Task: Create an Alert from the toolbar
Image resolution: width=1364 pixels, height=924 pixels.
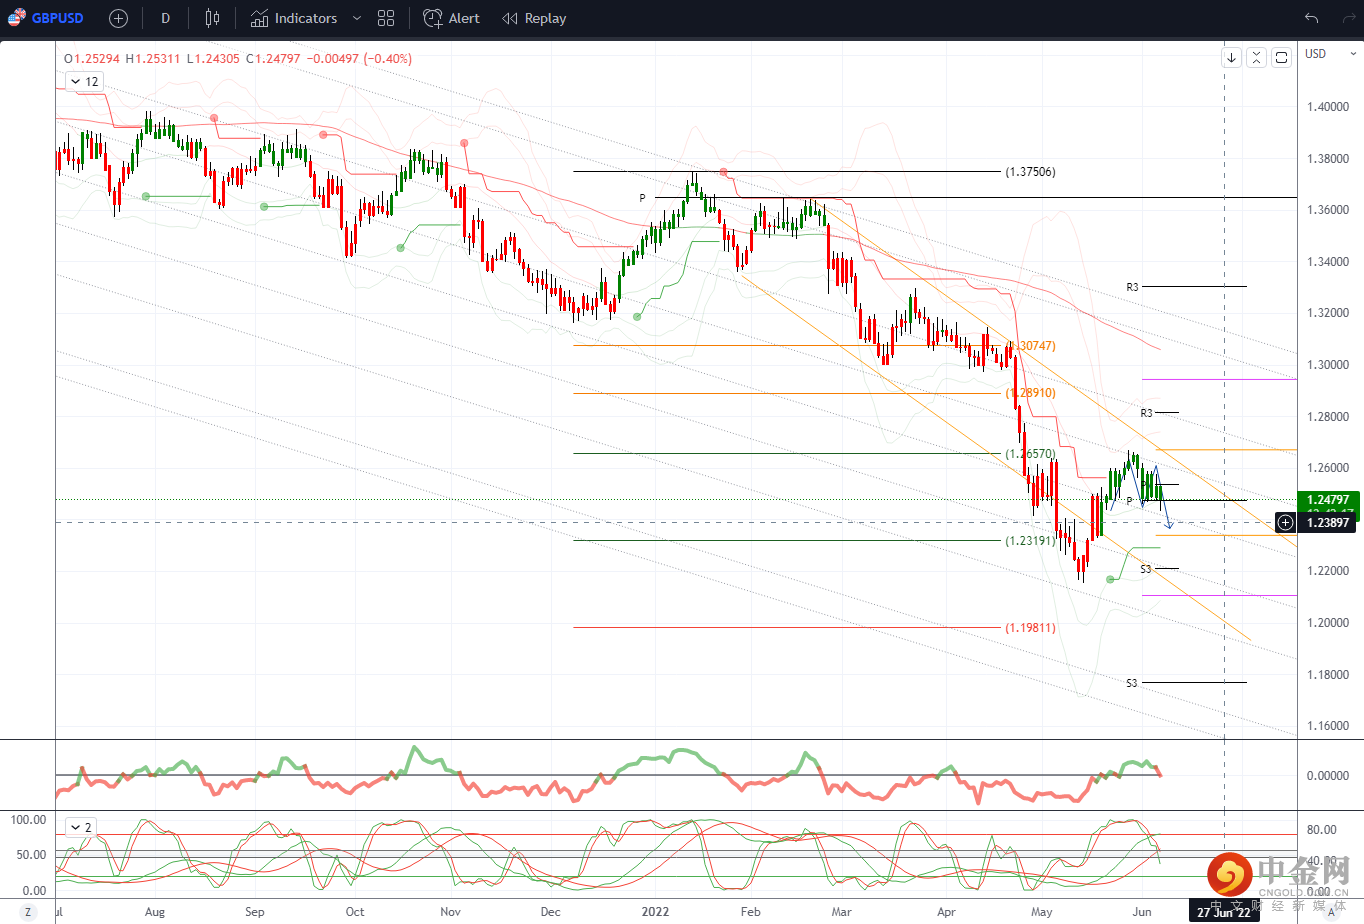Action: point(451,18)
